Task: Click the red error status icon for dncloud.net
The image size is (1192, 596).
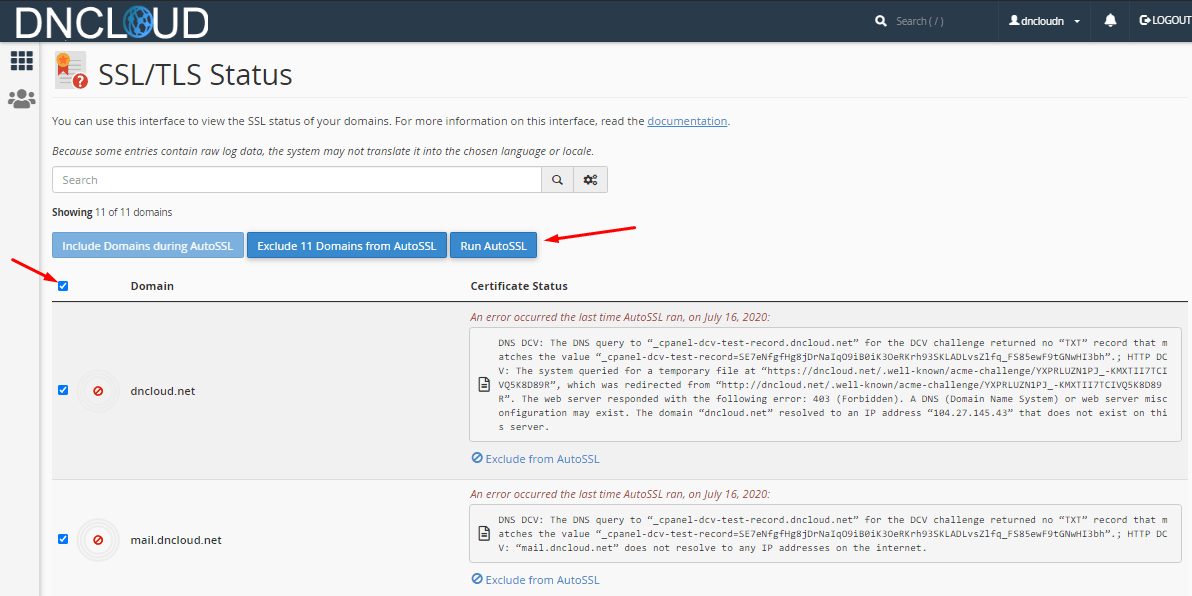Action: [98, 391]
